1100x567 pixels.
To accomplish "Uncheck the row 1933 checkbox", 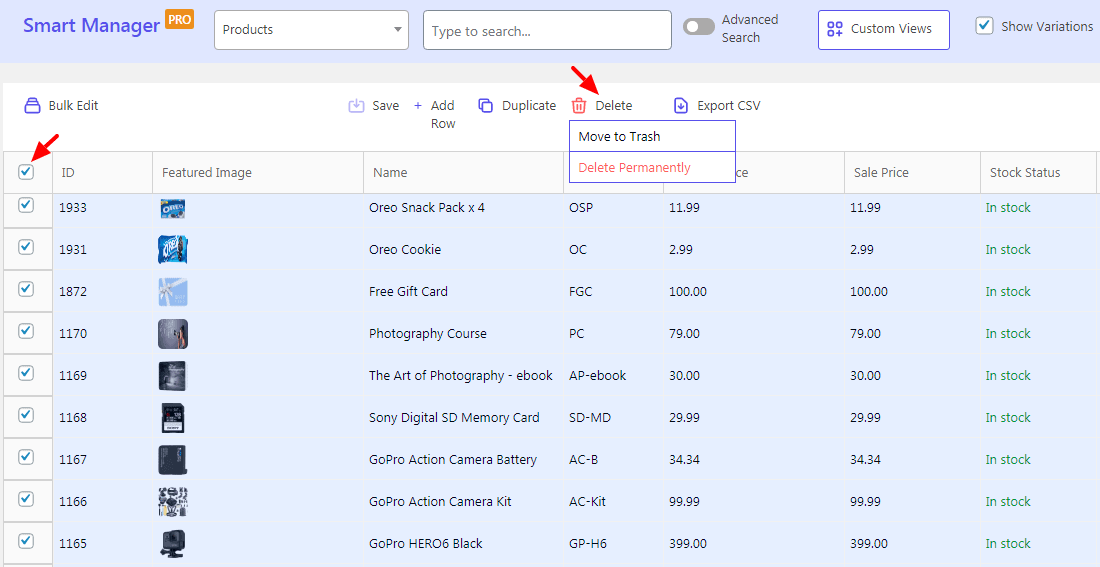I will [26, 205].
